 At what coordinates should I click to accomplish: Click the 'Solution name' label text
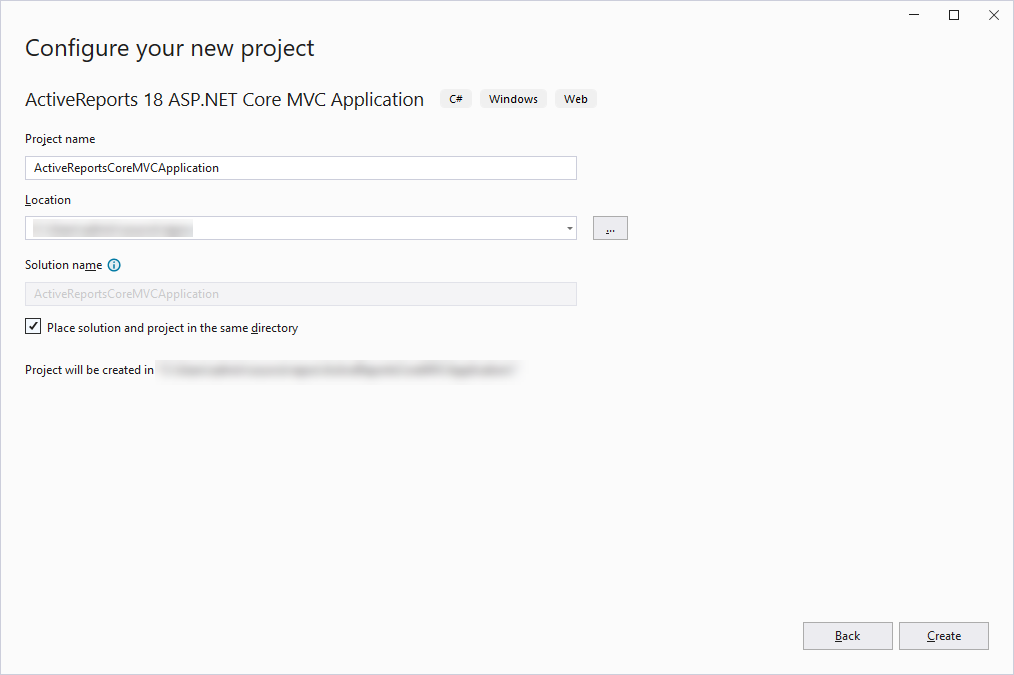[x=63, y=265]
